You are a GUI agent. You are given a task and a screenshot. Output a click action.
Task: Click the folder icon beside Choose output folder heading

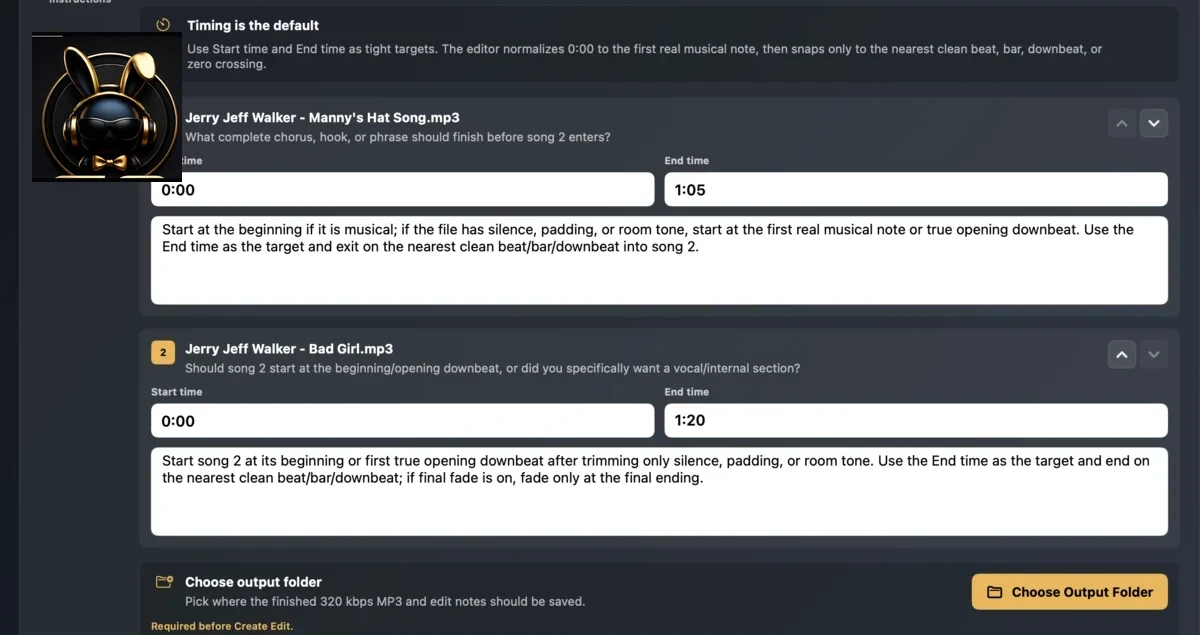[164, 582]
